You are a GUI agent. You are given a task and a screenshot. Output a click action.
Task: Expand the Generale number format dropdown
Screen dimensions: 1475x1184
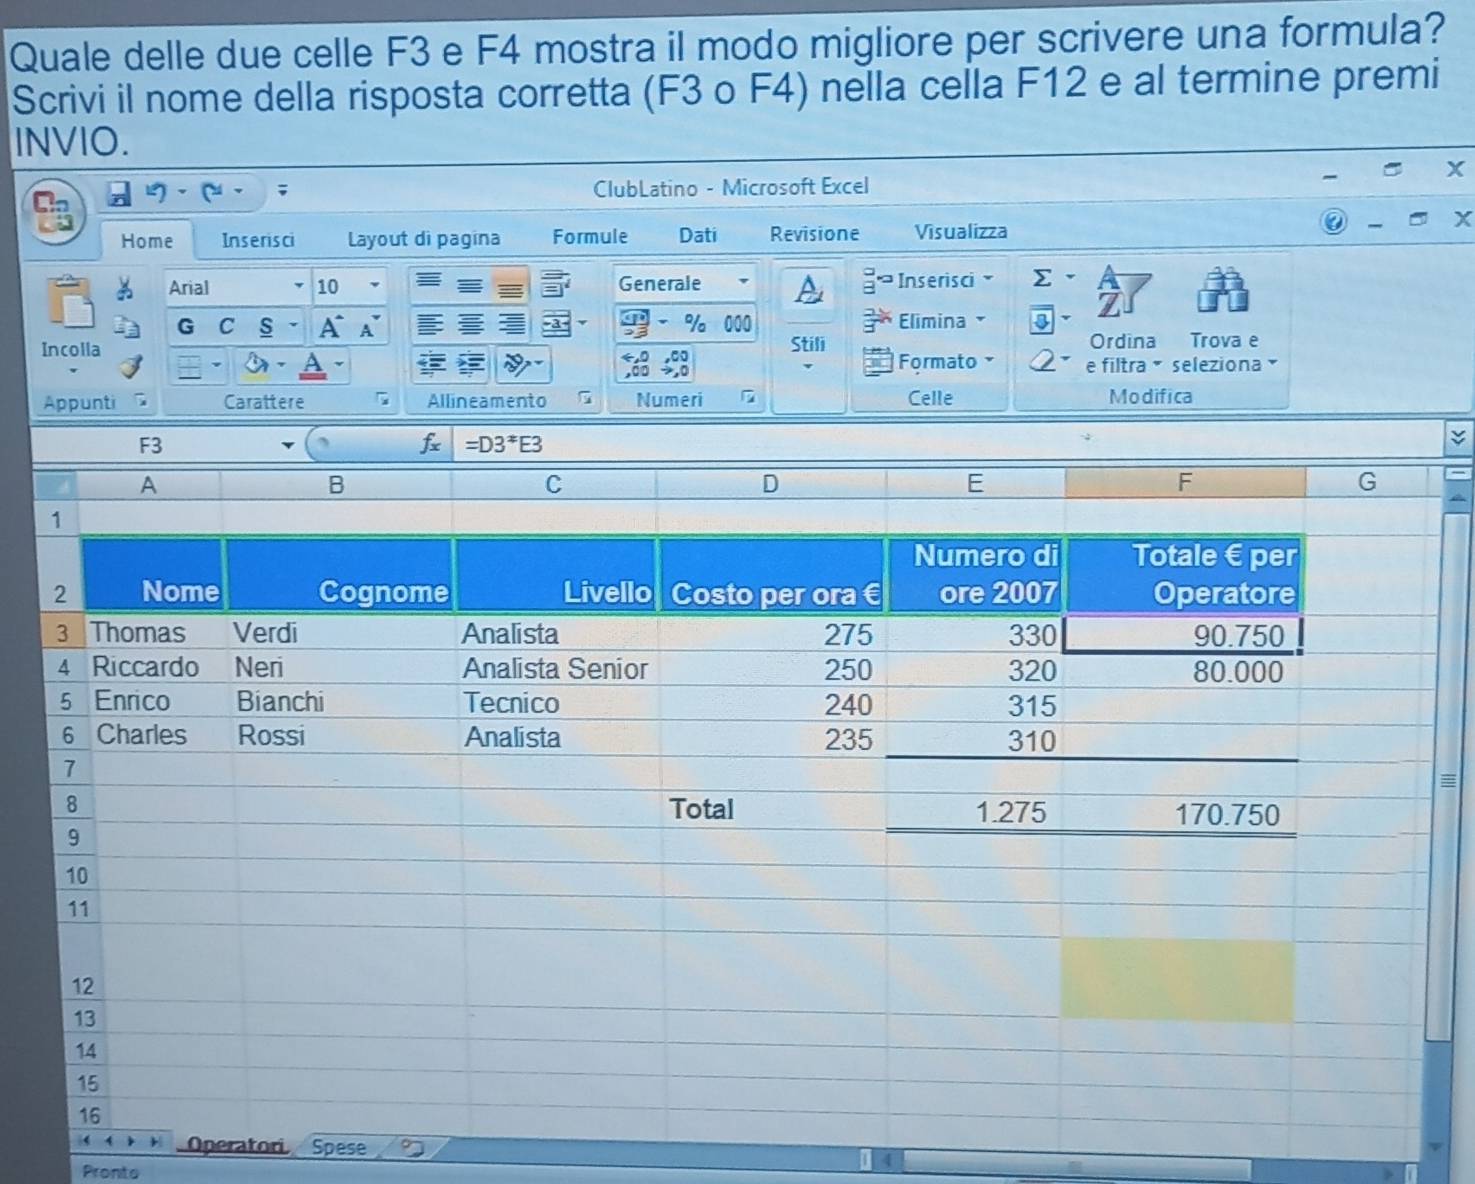743,283
